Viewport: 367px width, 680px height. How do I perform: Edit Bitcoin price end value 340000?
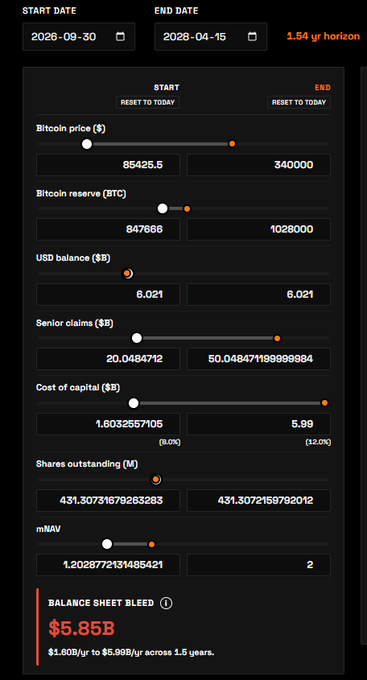coord(259,165)
